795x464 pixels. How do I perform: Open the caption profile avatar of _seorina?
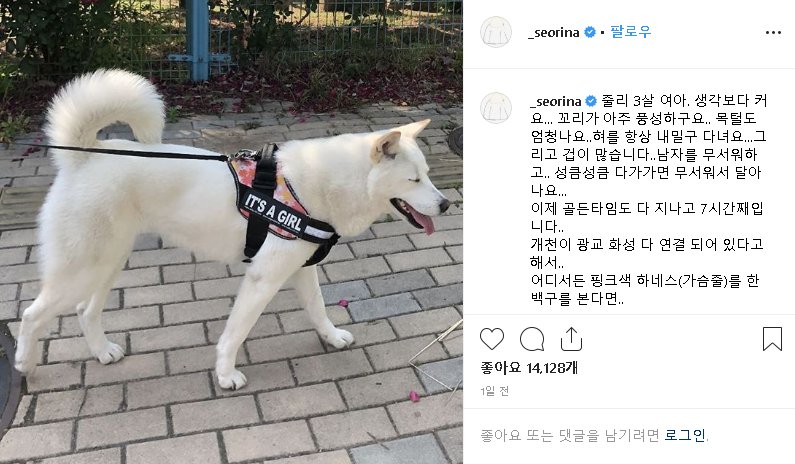pyautogui.click(x=496, y=108)
